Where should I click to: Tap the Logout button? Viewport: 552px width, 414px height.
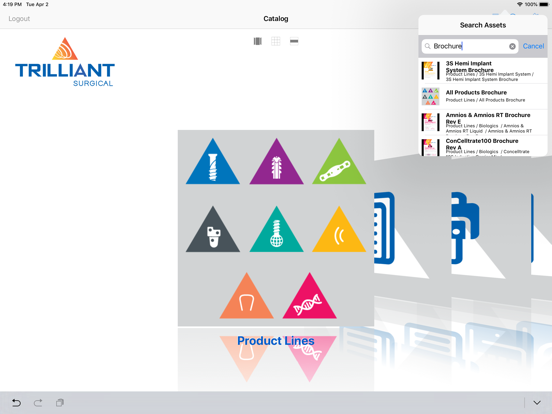(19, 19)
